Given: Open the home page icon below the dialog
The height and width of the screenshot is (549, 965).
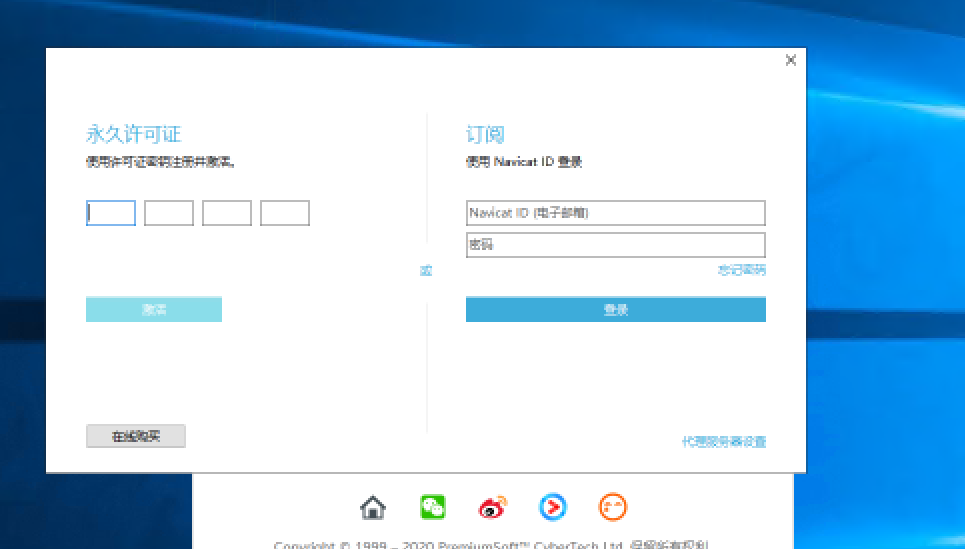Looking at the screenshot, I should (373, 508).
